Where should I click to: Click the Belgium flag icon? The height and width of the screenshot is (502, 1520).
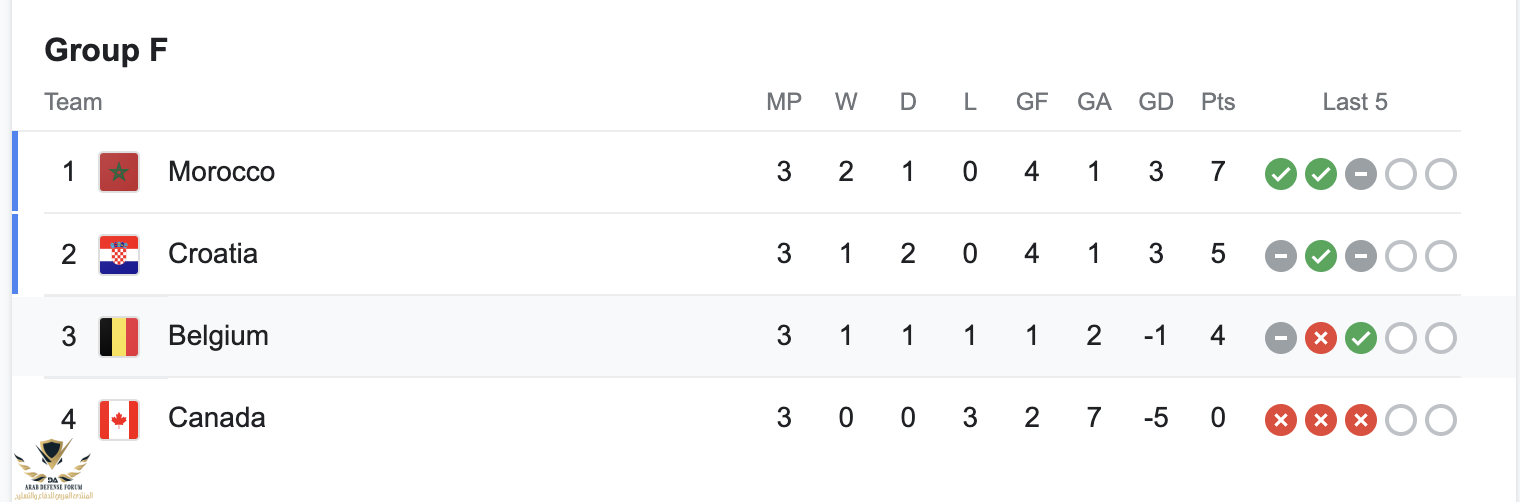[119, 336]
